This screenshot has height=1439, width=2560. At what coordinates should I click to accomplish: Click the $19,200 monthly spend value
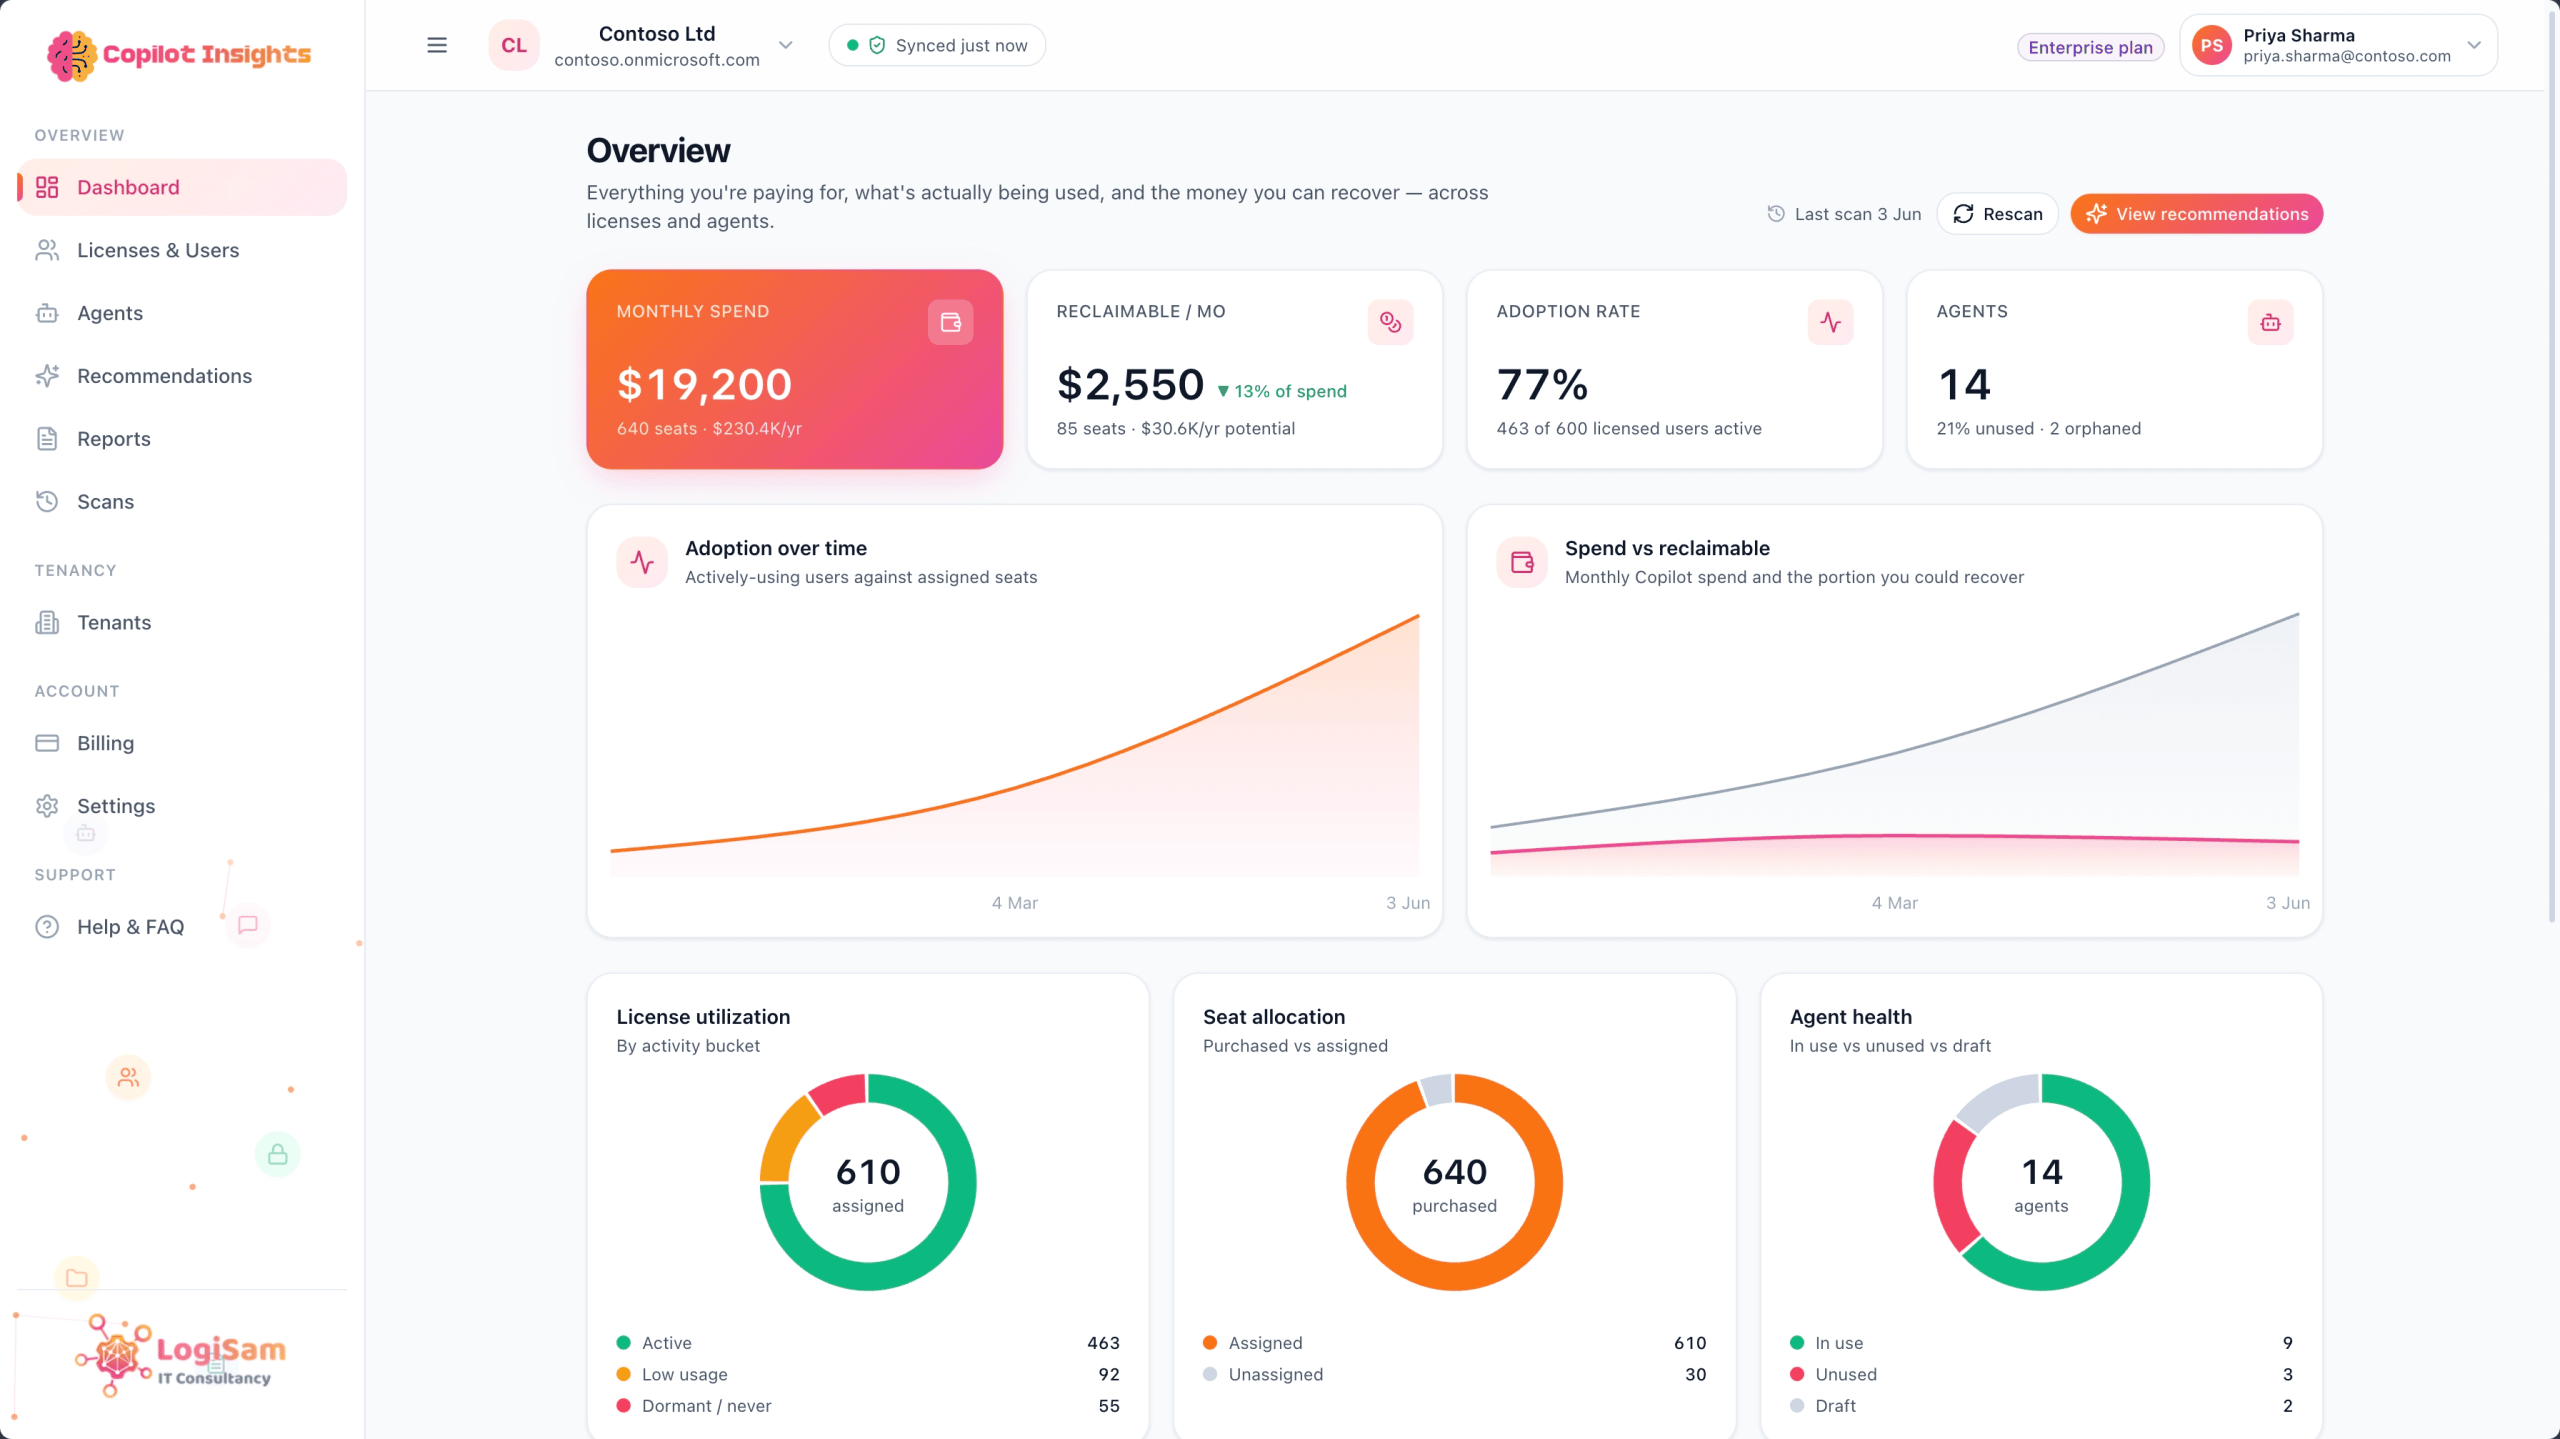[x=704, y=384]
